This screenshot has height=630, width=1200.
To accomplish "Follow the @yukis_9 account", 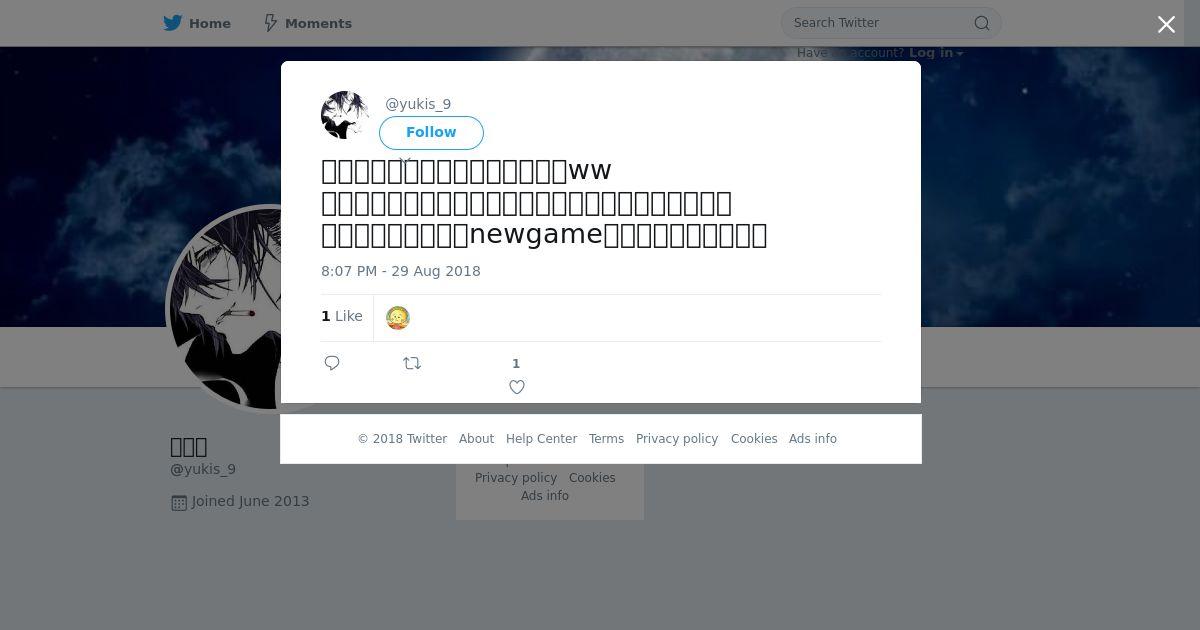I will pyautogui.click(x=431, y=132).
